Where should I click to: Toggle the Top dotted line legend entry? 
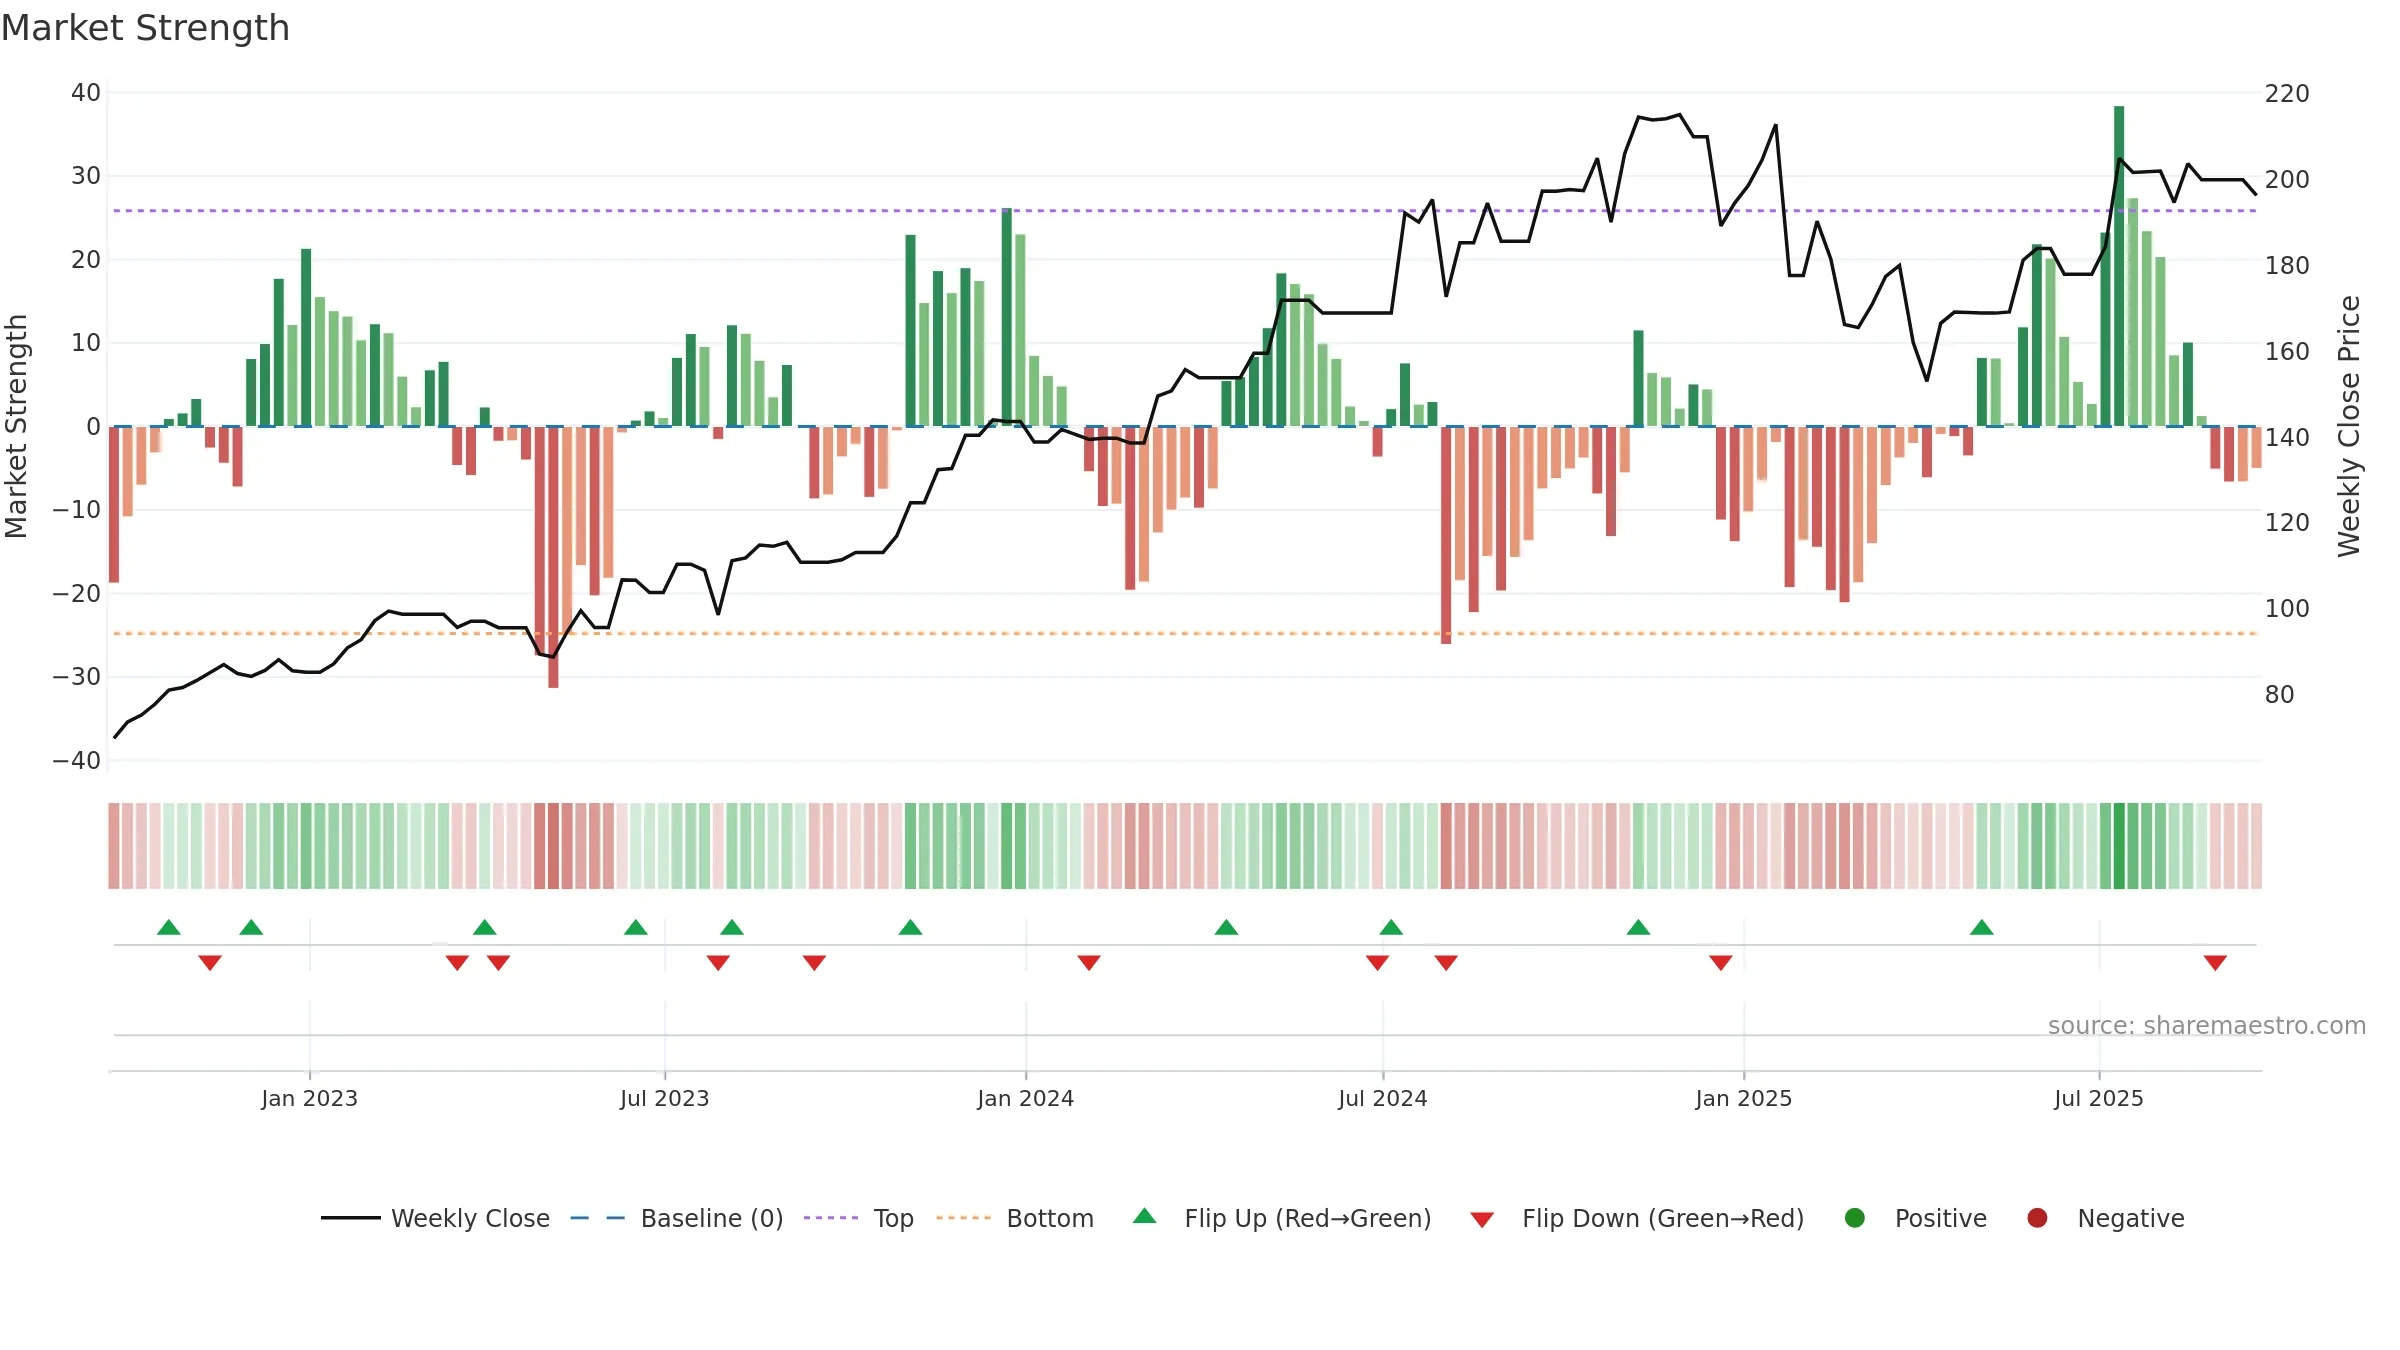pyautogui.click(x=859, y=1218)
